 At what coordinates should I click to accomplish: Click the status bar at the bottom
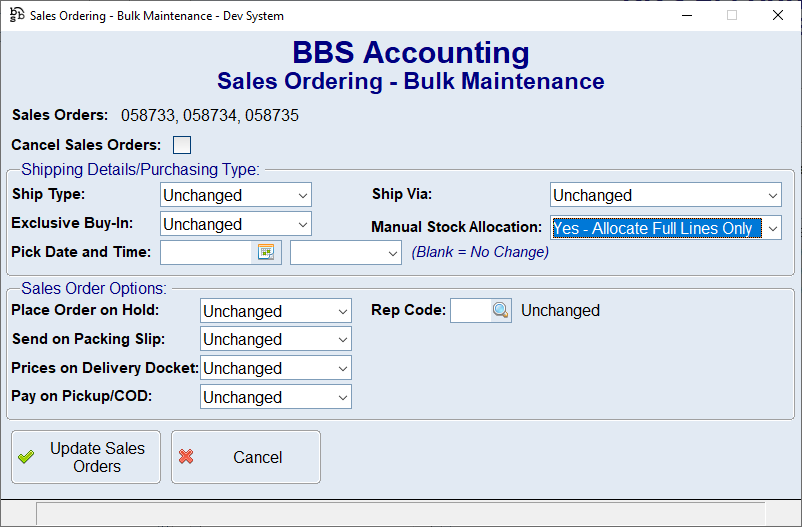point(400,513)
